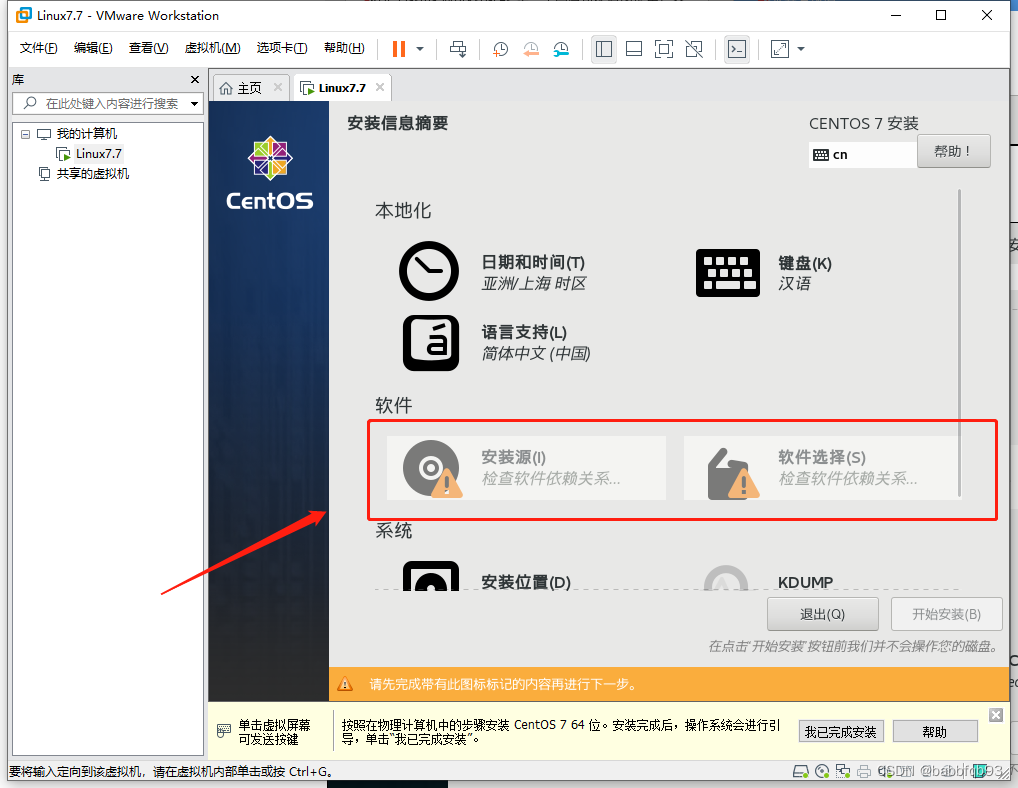1018x788 pixels.
Task: Close the 主页 tab
Action: (278, 87)
